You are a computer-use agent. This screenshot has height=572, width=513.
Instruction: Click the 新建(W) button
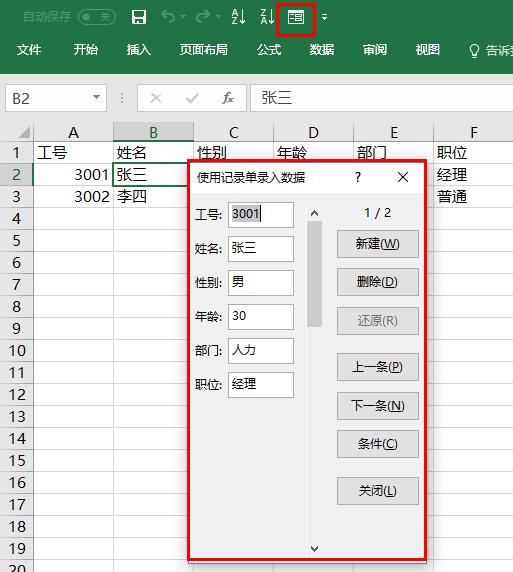378,244
